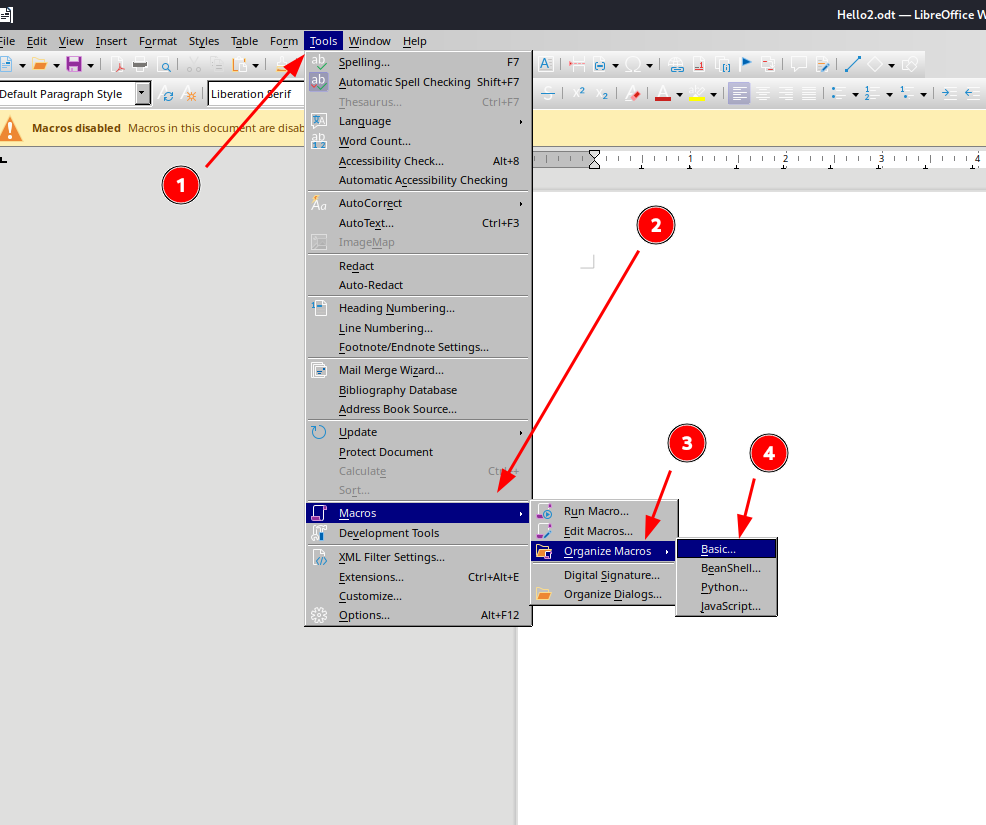This screenshot has height=825, width=986.
Task: Click Update Selected Style icon
Action: [x=167, y=94]
